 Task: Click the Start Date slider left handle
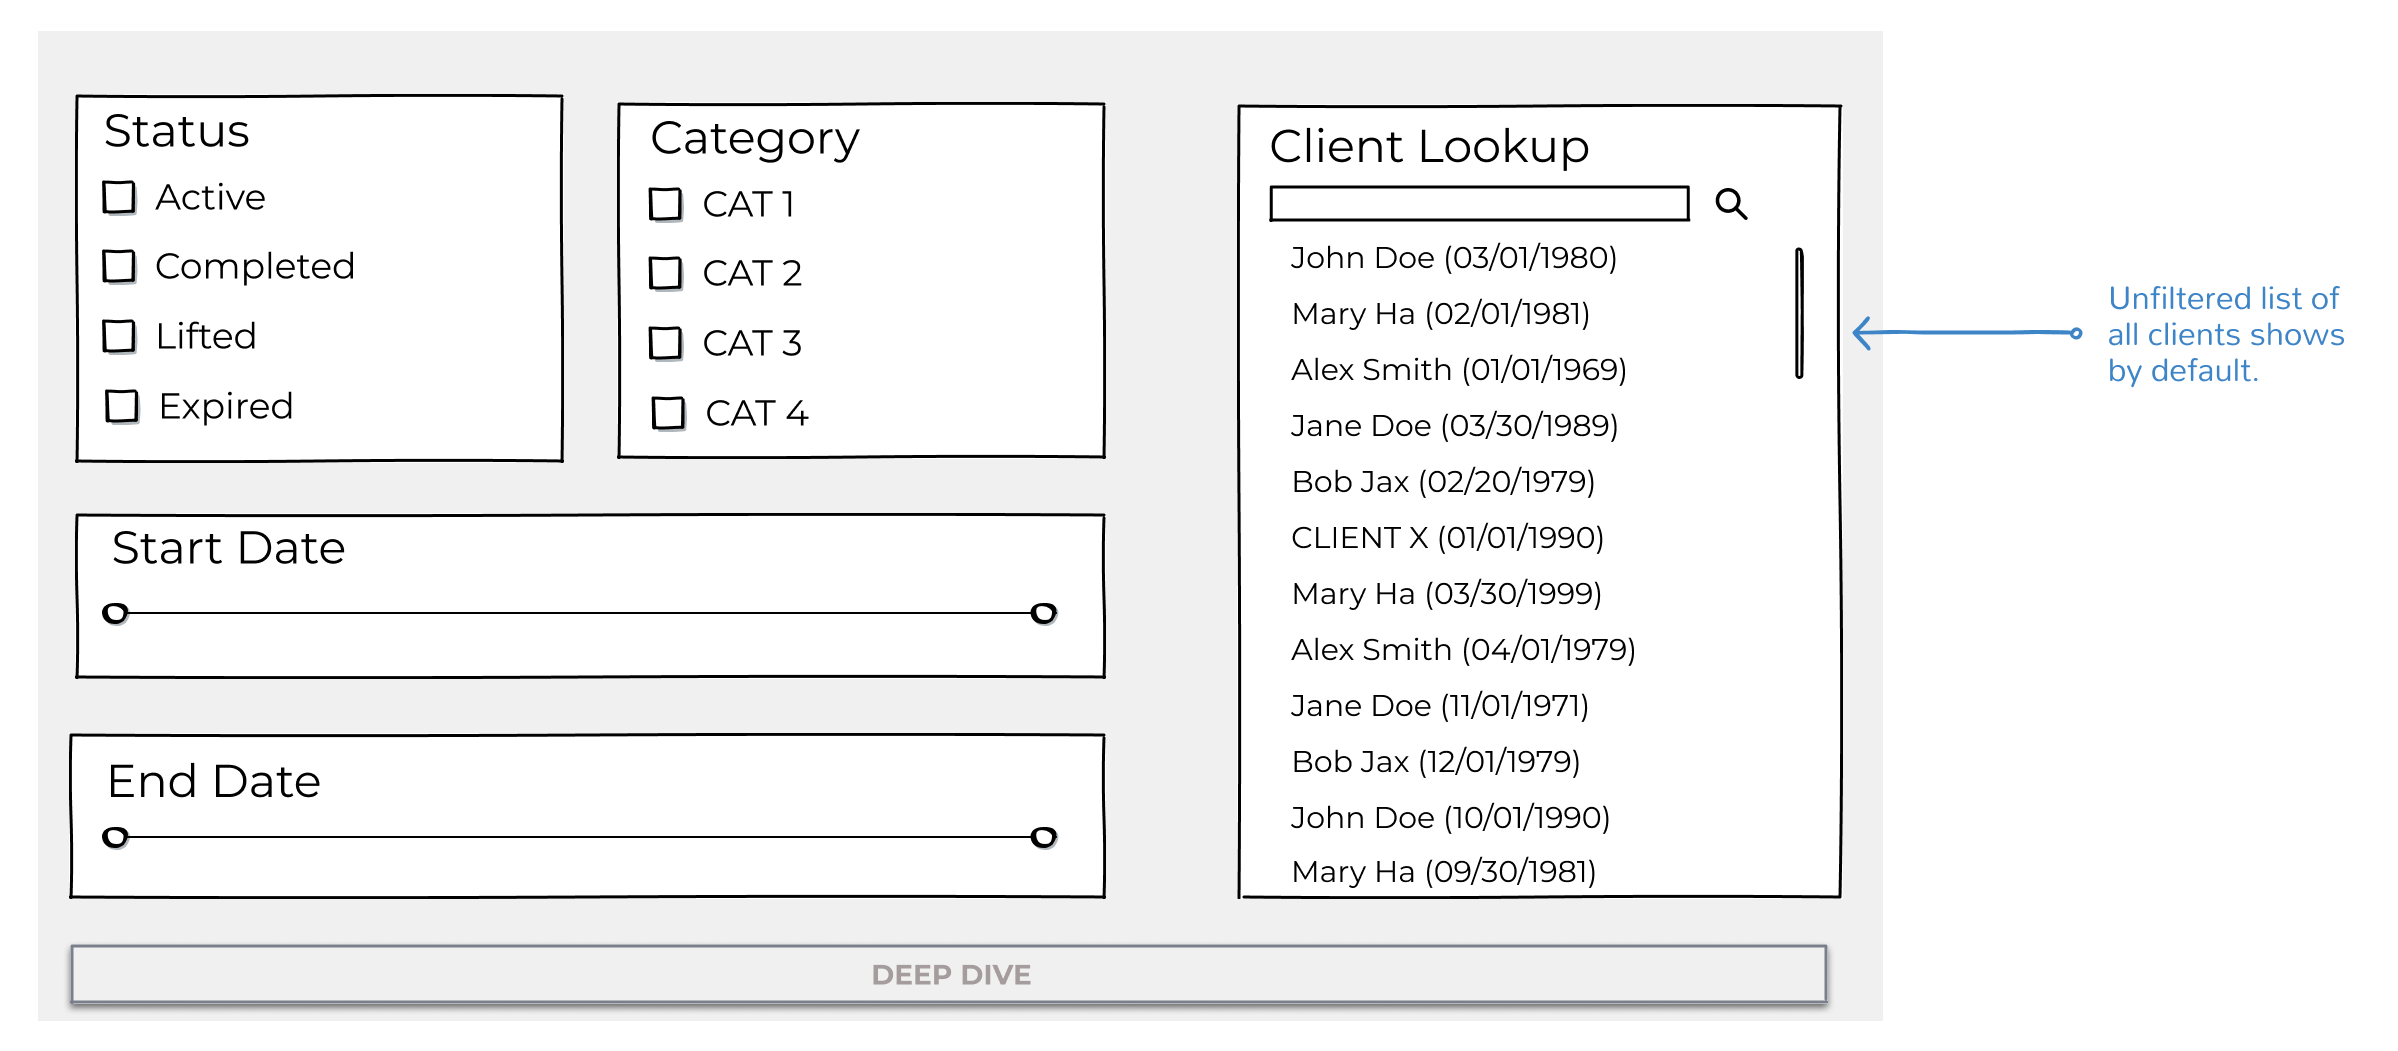tap(116, 613)
